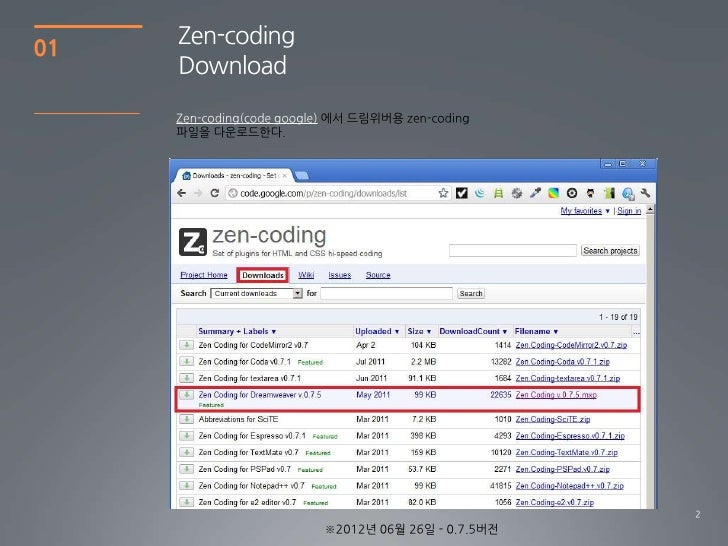Click the page scrollbar up arrow

point(650,210)
